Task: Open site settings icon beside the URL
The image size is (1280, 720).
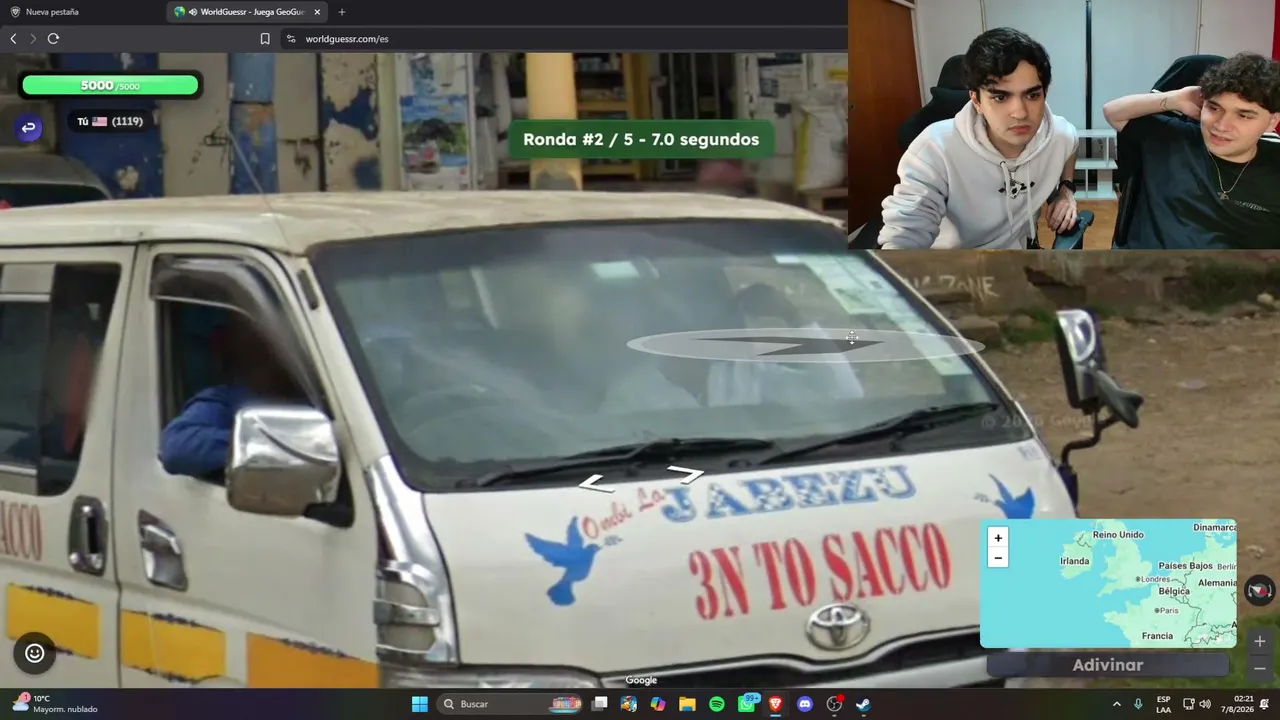Action: 291,39
